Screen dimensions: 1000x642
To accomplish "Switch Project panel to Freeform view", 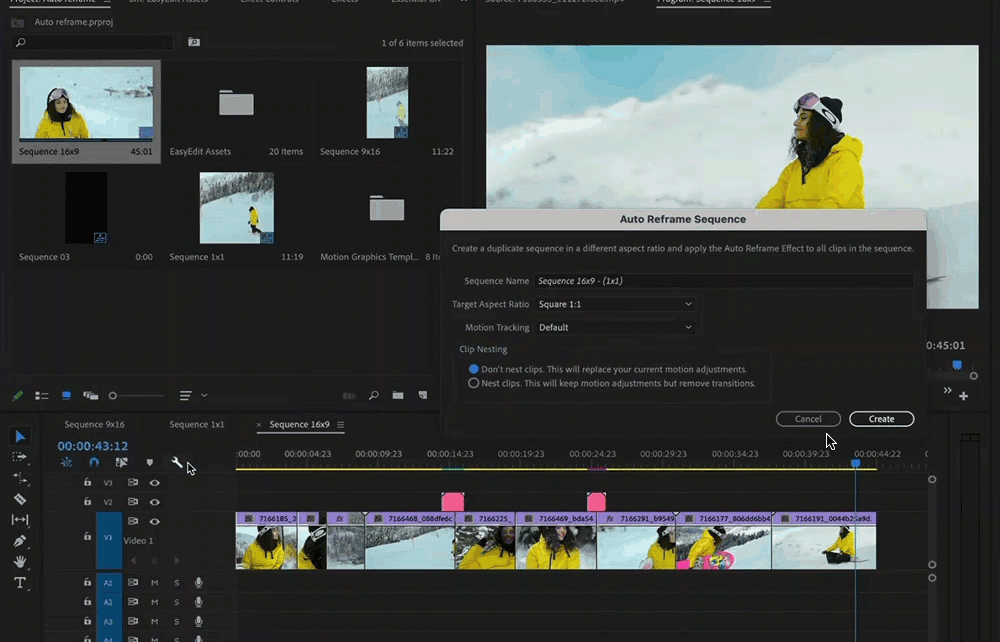I will coord(91,396).
